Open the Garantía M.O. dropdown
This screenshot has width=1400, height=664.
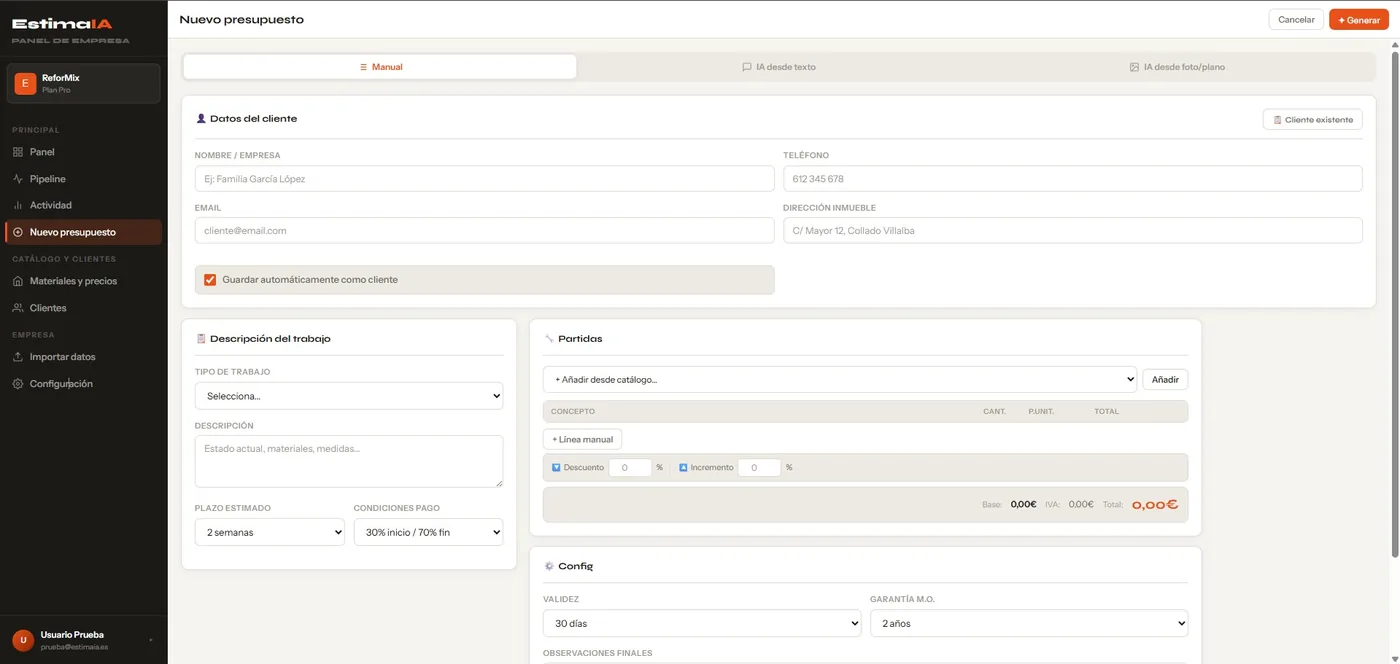[x=1029, y=623]
